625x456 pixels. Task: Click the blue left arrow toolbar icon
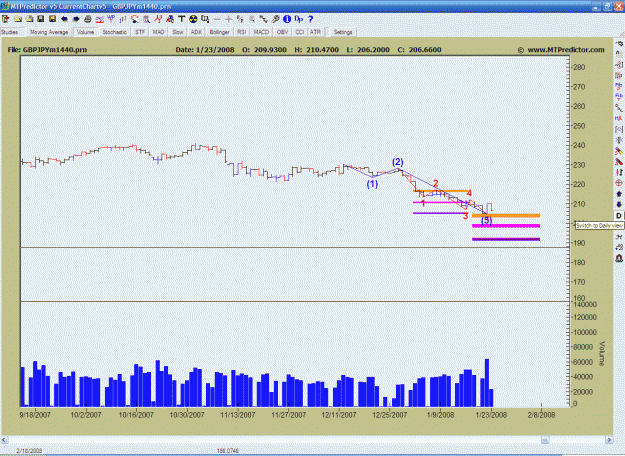(x=64, y=19)
